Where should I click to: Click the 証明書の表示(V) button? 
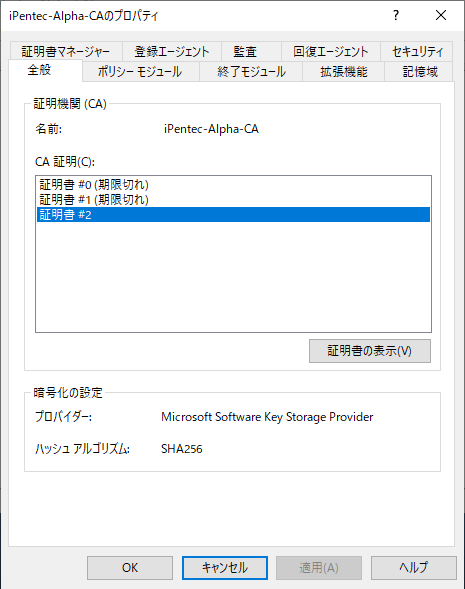point(370,351)
